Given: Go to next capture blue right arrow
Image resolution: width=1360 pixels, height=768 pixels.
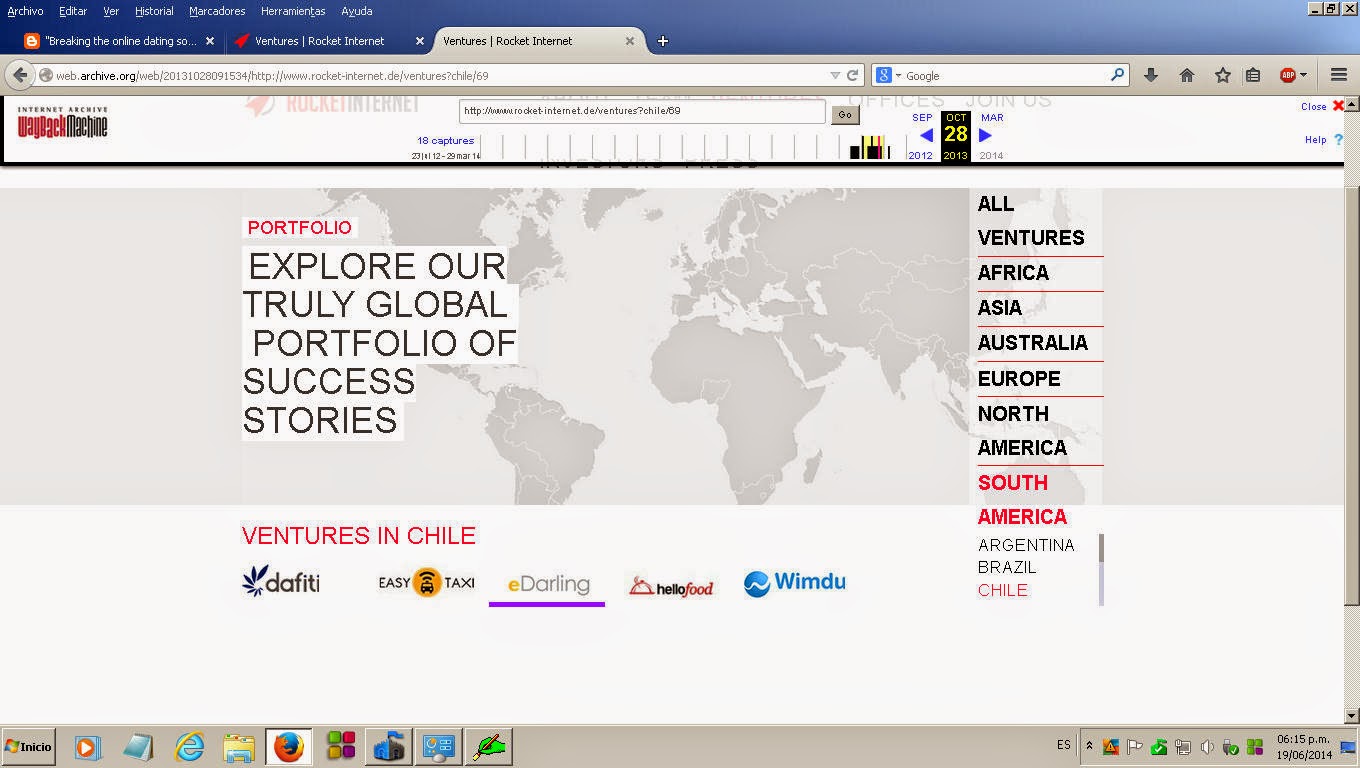Looking at the screenshot, I should 985,135.
